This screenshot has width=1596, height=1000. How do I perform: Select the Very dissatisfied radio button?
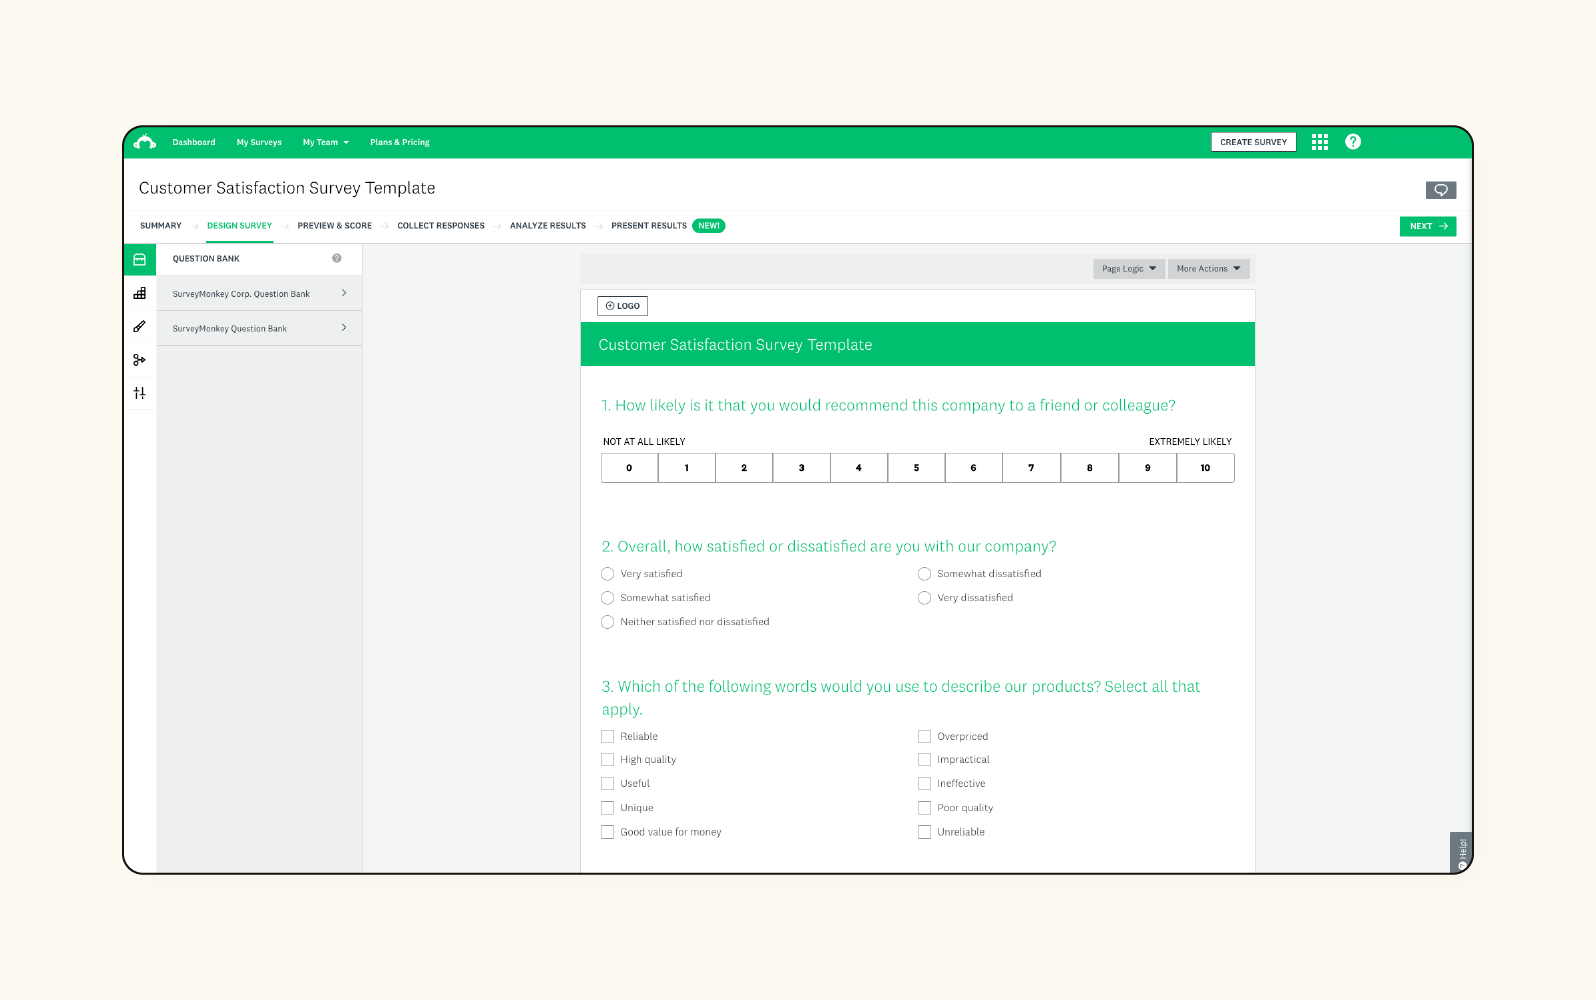924,598
